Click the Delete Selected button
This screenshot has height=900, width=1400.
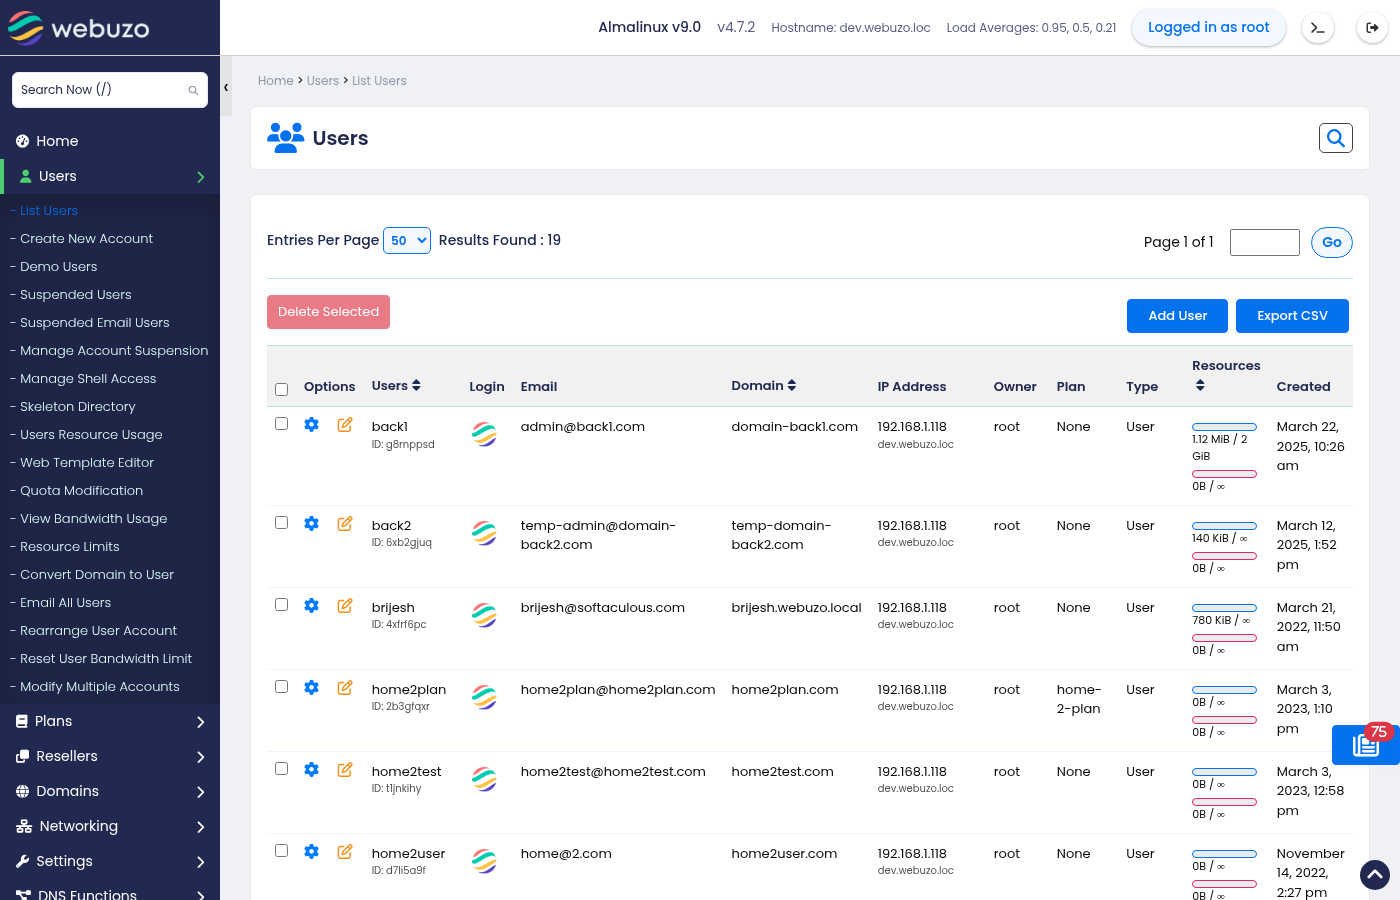point(328,312)
